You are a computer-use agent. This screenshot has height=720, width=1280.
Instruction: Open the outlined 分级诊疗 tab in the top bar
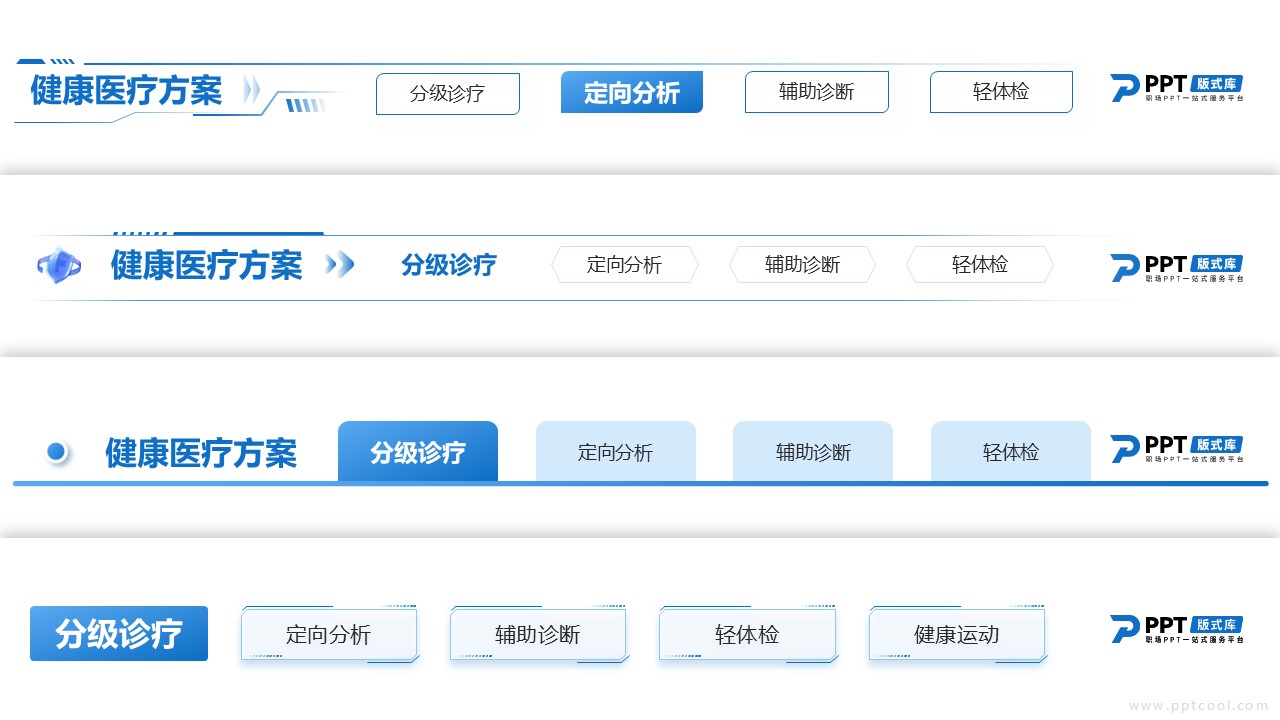[447, 94]
